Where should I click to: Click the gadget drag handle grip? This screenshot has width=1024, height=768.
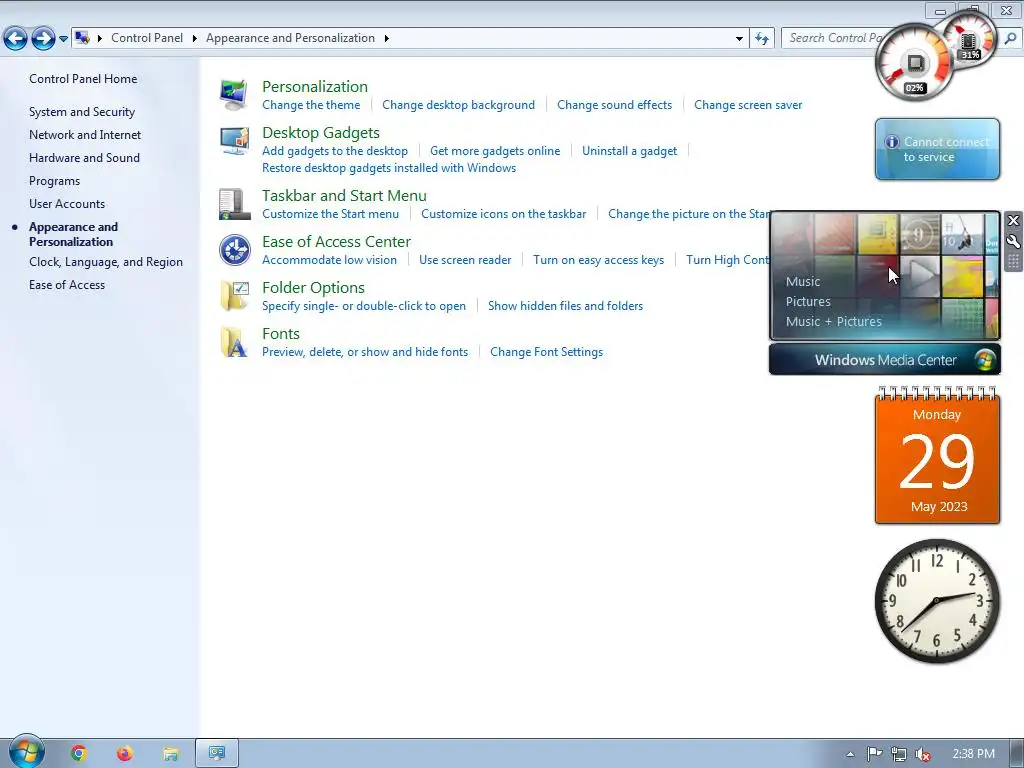click(1013, 262)
